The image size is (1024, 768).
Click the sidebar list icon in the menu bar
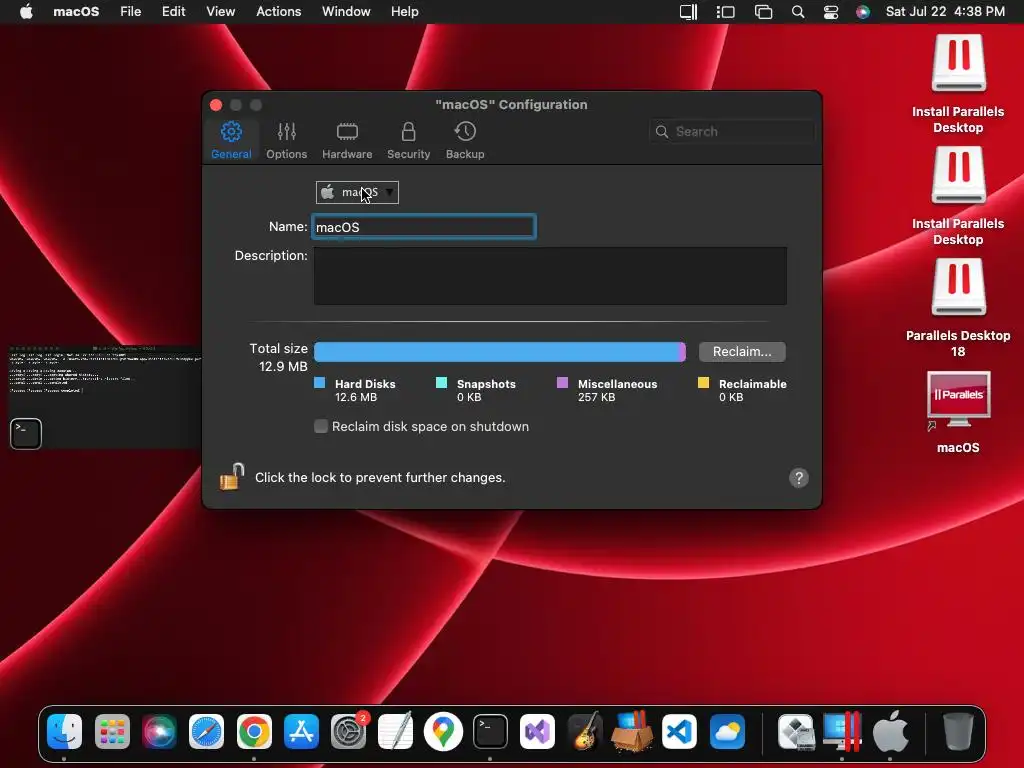coord(726,12)
